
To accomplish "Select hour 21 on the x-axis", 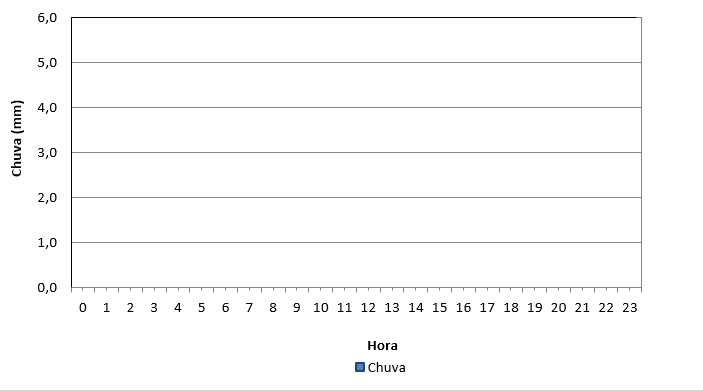I will tap(582, 308).
